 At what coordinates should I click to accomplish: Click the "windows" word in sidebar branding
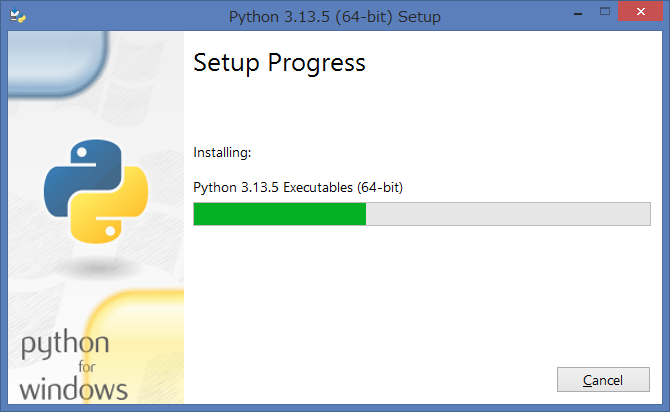73,388
